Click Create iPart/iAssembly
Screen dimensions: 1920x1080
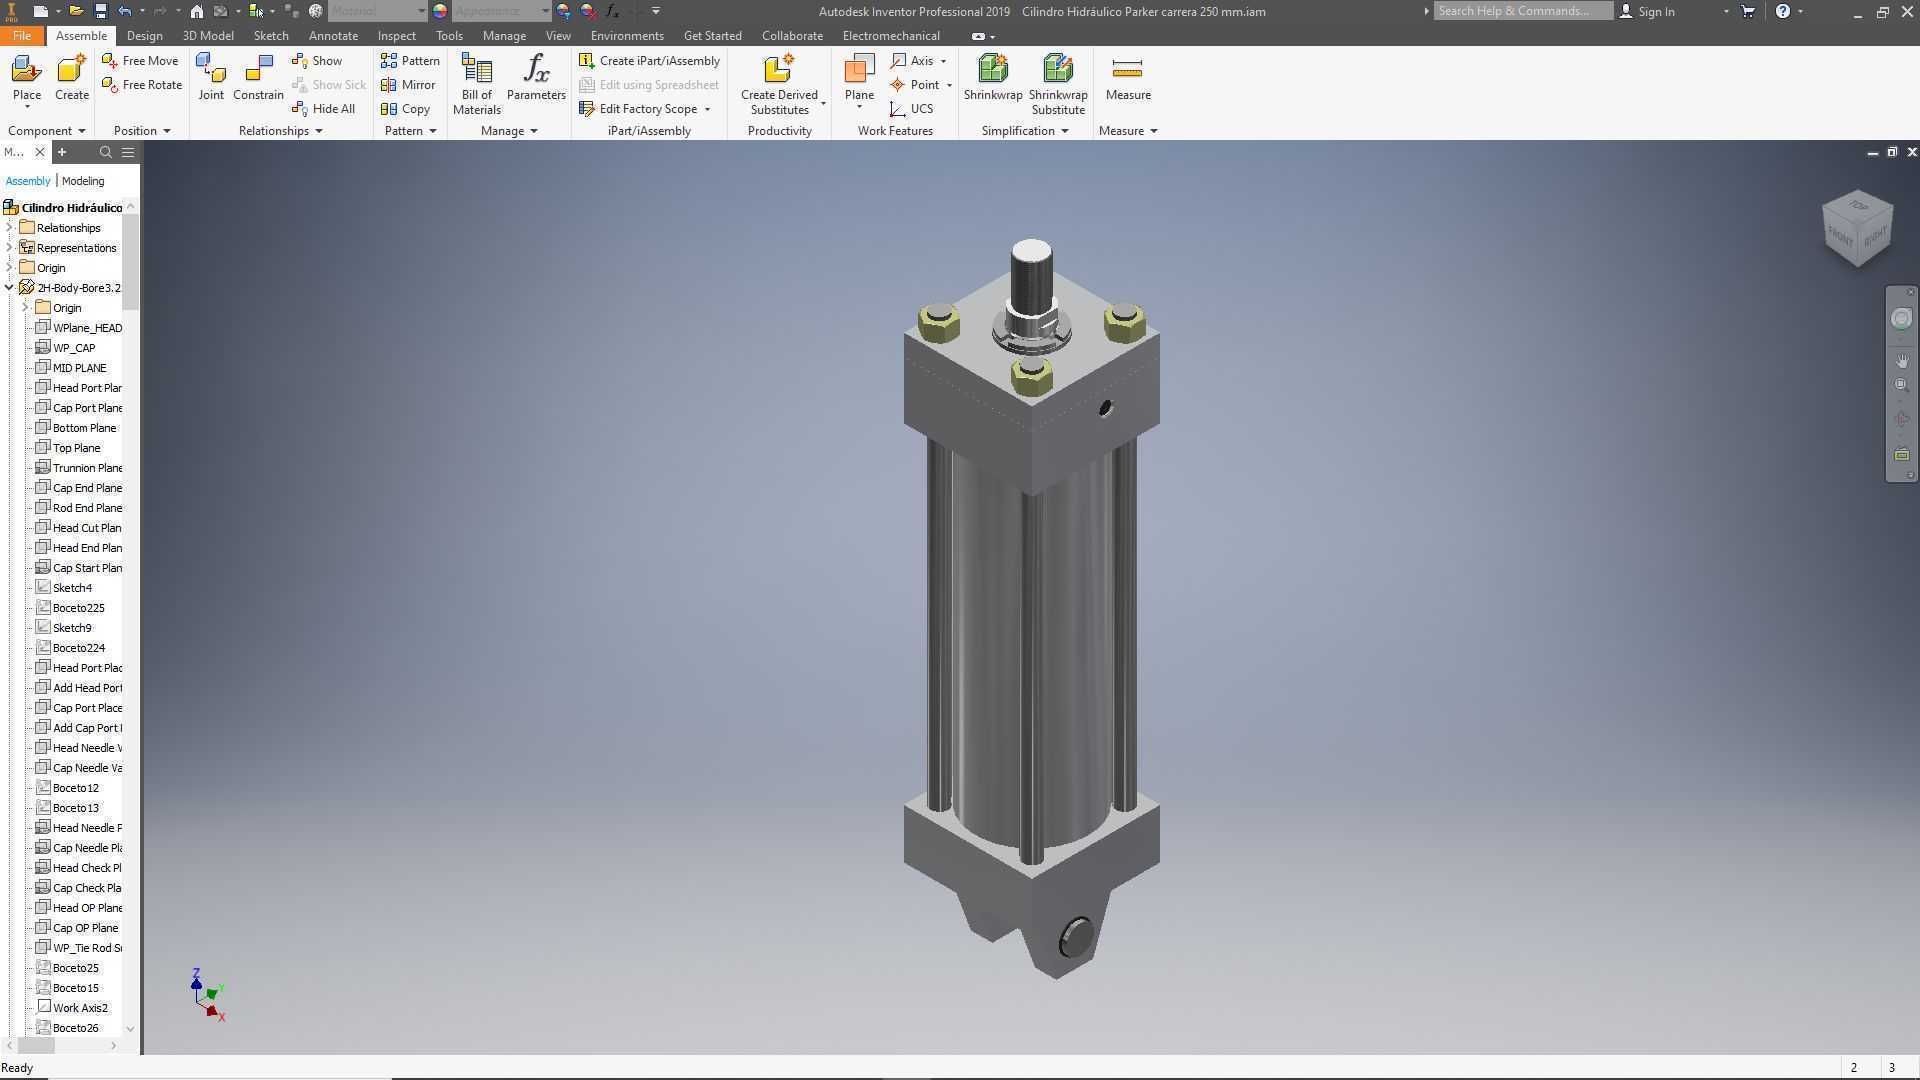point(649,61)
